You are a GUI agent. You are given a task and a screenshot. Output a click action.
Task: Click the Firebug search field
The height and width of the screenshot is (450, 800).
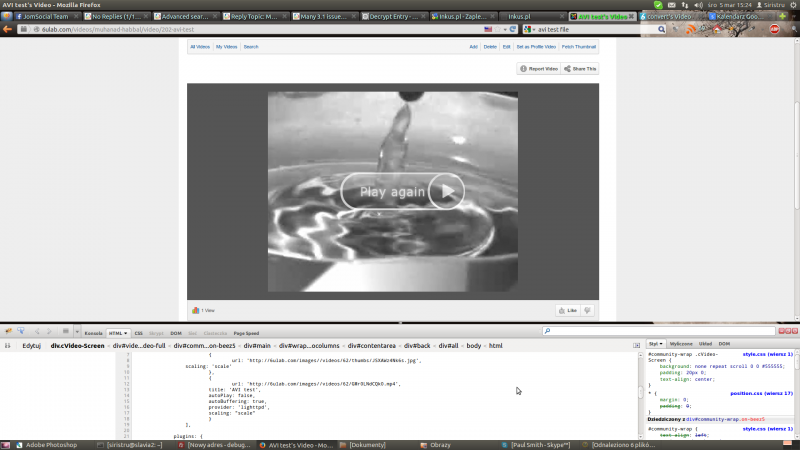click(x=658, y=331)
